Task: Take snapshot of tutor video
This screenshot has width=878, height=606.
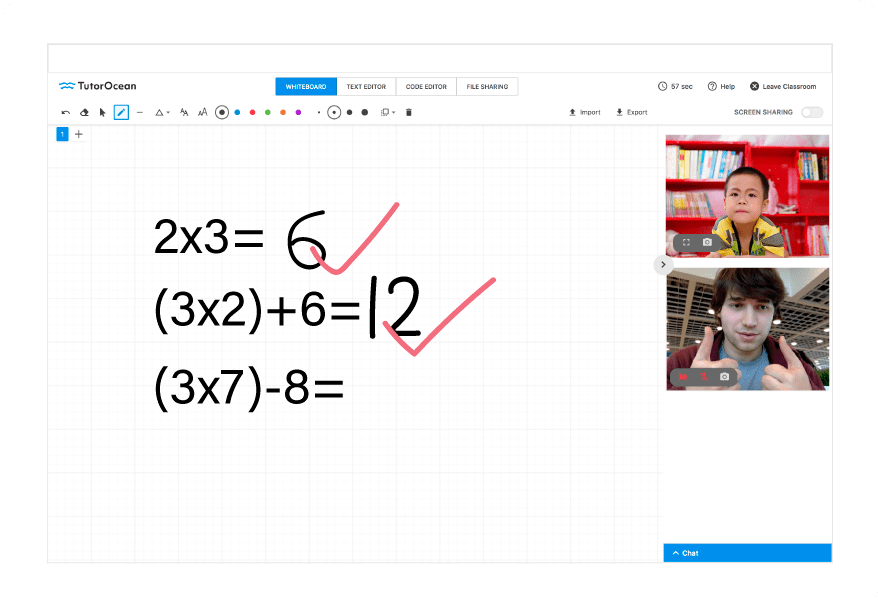Action: [725, 377]
